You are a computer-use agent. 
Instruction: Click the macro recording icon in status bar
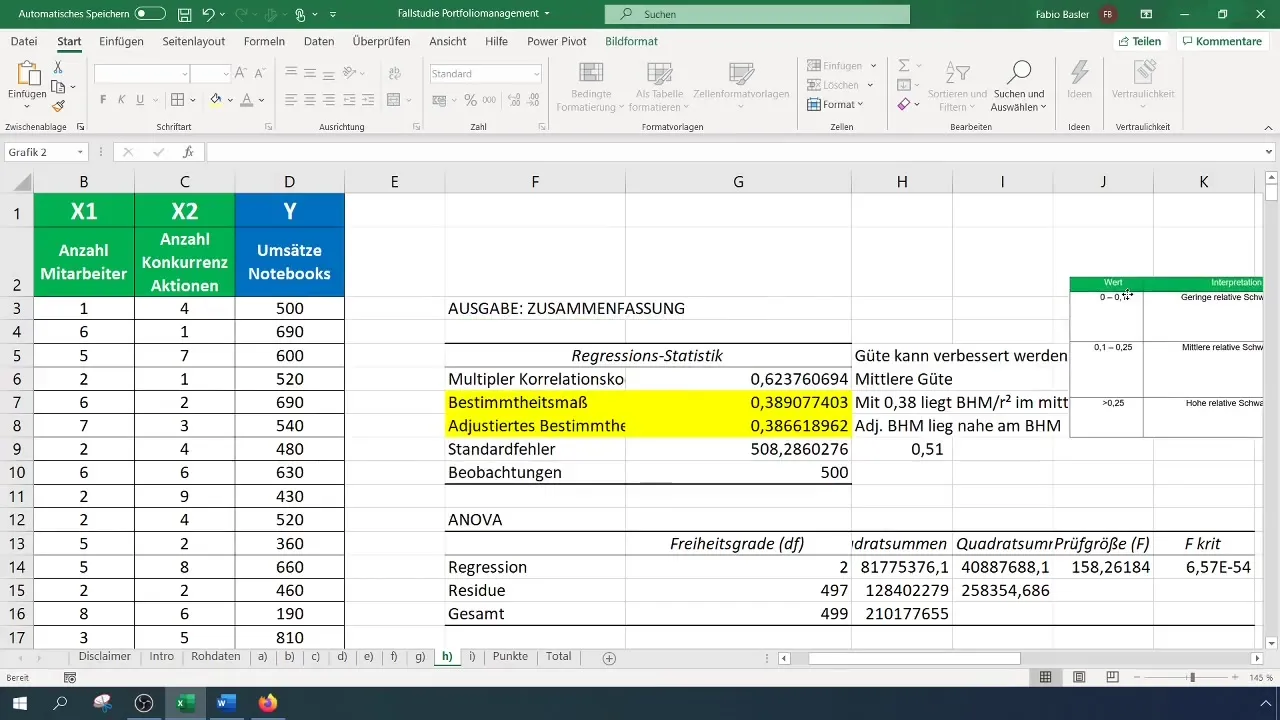pos(70,678)
